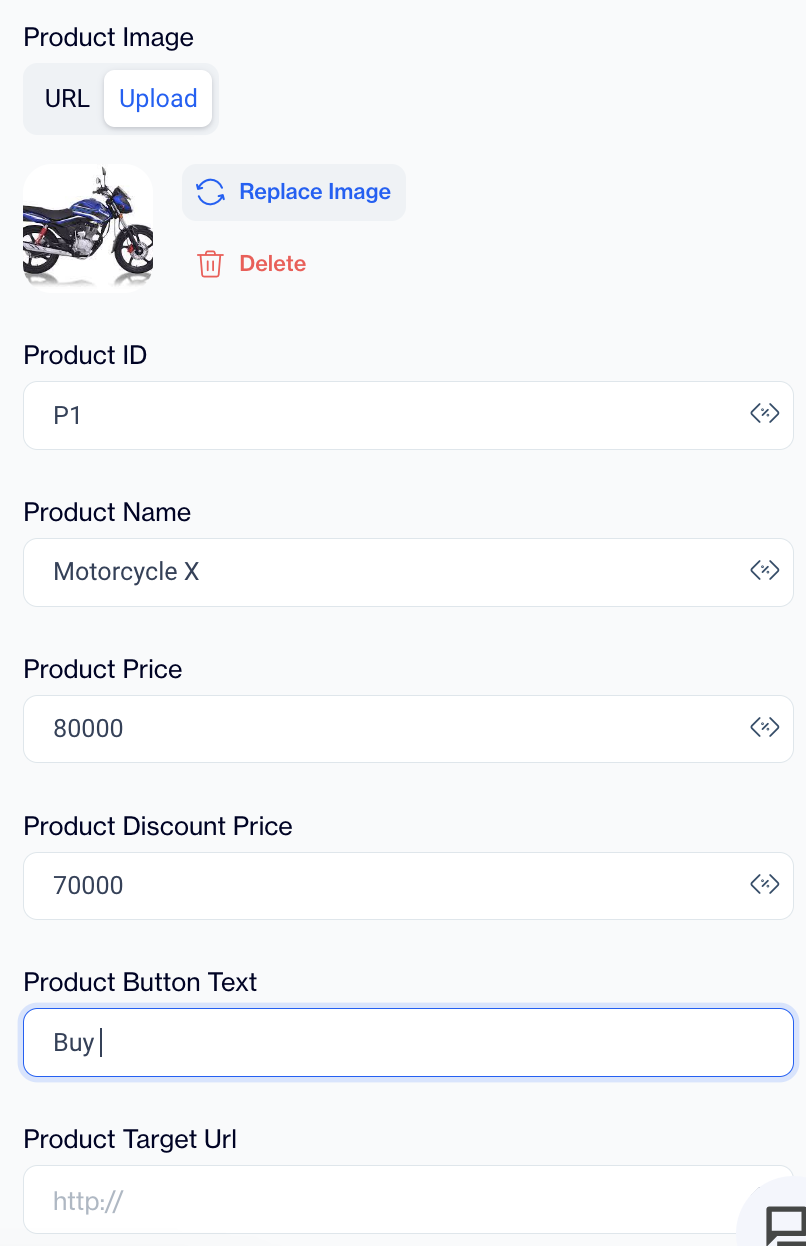Click the Product Image heading label
This screenshot has width=806, height=1246.
(108, 38)
